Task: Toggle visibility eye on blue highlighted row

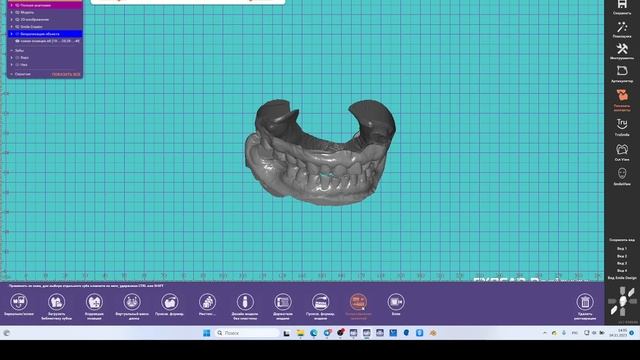Action: (x=17, y=34)
